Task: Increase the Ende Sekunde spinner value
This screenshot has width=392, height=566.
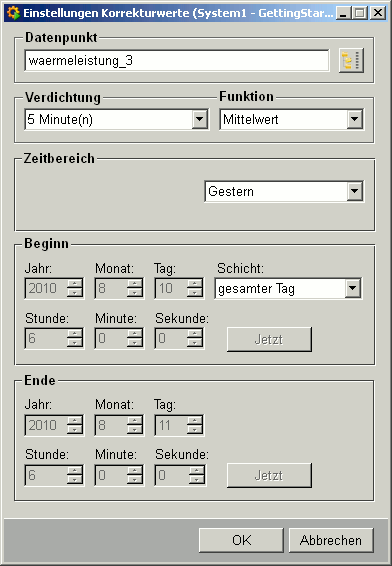Action: click(196, 470)
